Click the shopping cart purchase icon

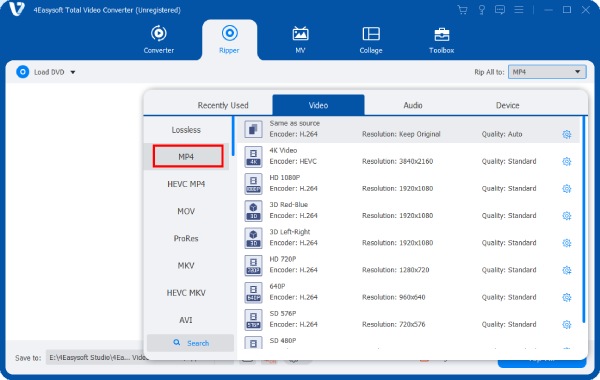pos(462,10)
